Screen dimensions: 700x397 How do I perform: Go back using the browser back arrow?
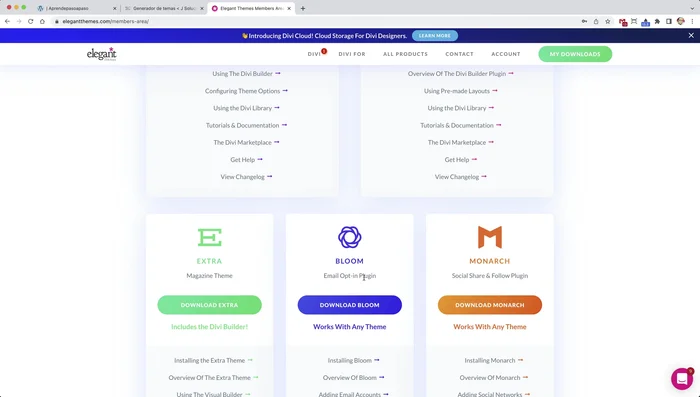click(x=7, y=21)
